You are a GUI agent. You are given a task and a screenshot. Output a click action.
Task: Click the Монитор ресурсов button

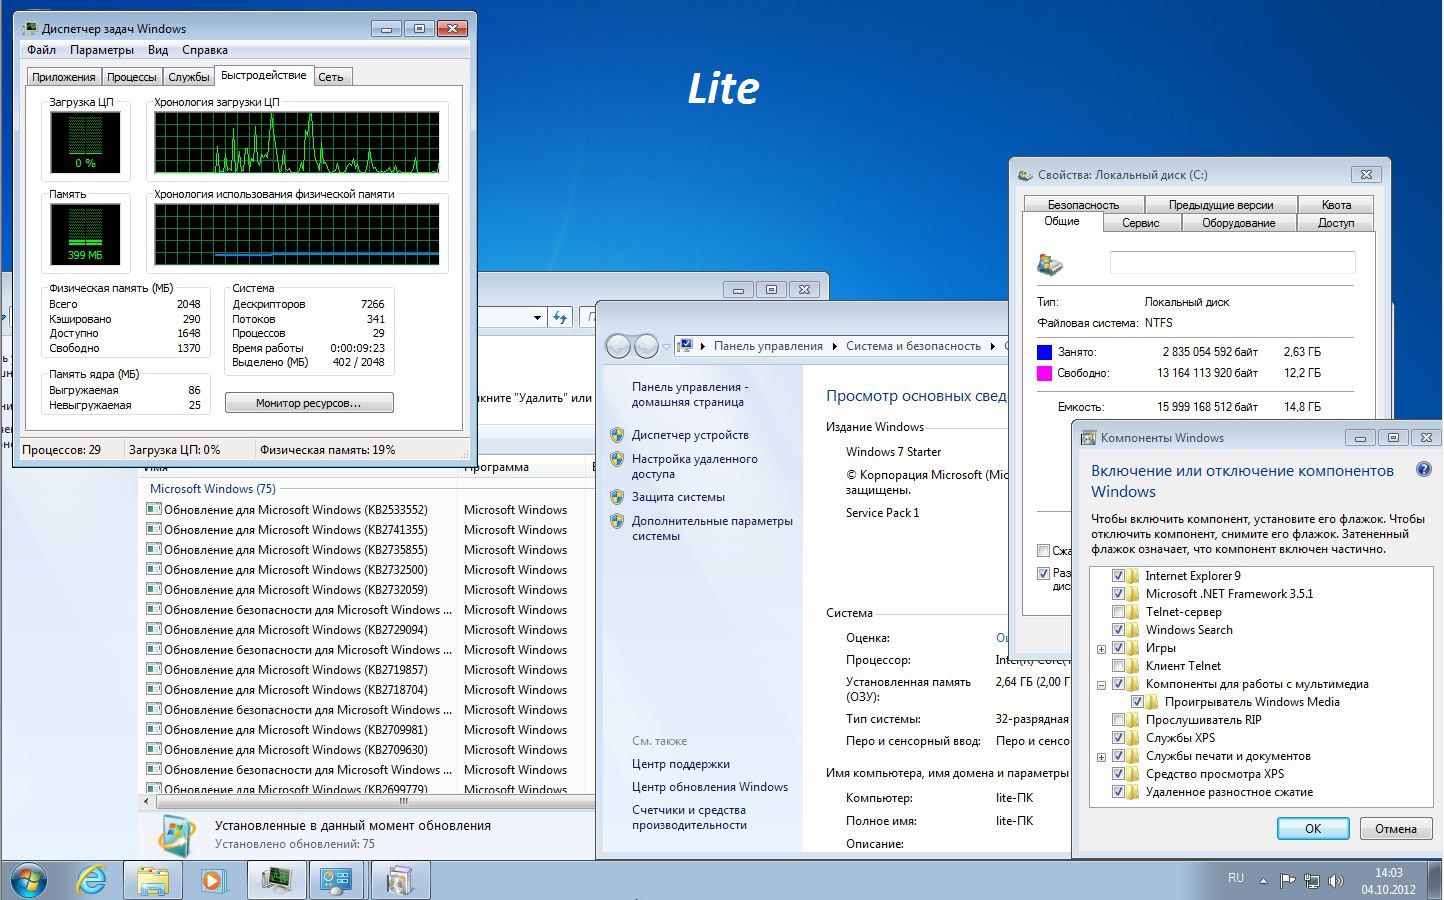pyautogui.click(x=309, y=403)
